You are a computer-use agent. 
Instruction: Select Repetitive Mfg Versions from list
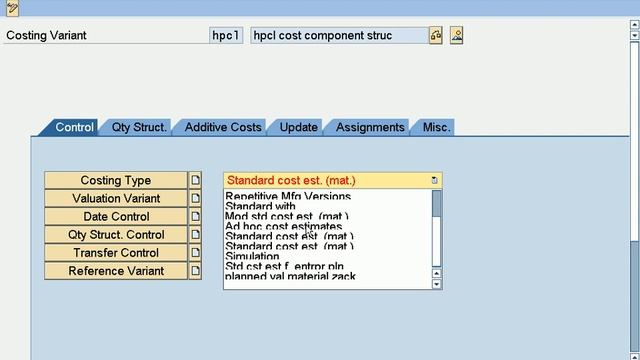(288, 196)
